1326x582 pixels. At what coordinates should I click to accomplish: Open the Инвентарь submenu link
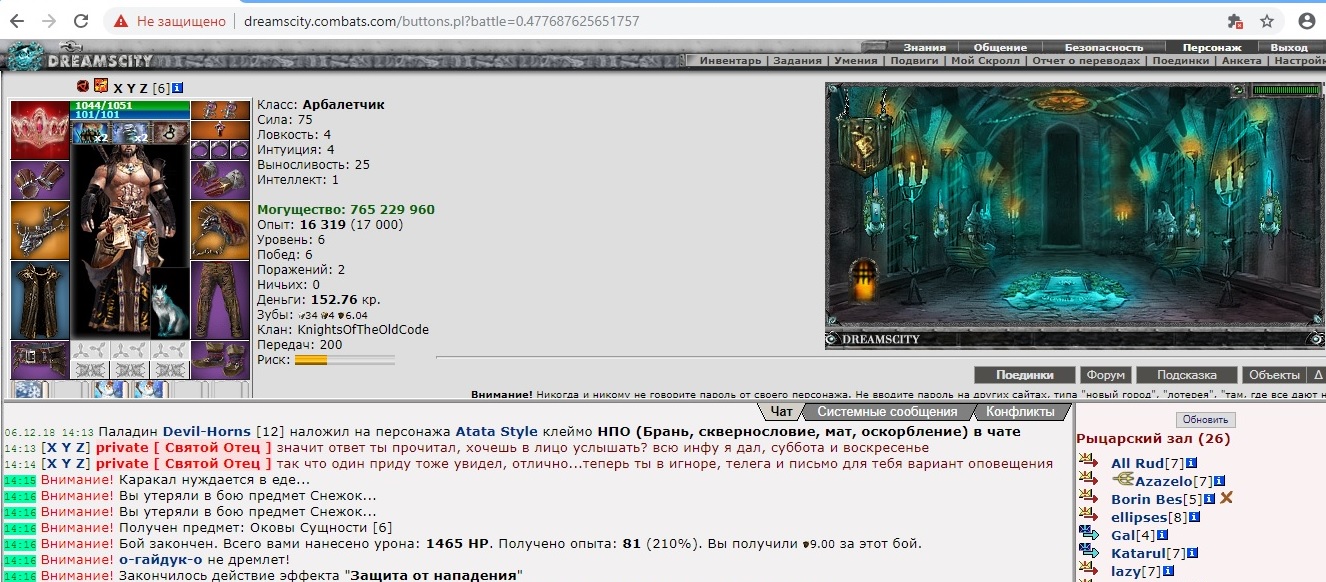pyautogui.click(x=732, y=61)
